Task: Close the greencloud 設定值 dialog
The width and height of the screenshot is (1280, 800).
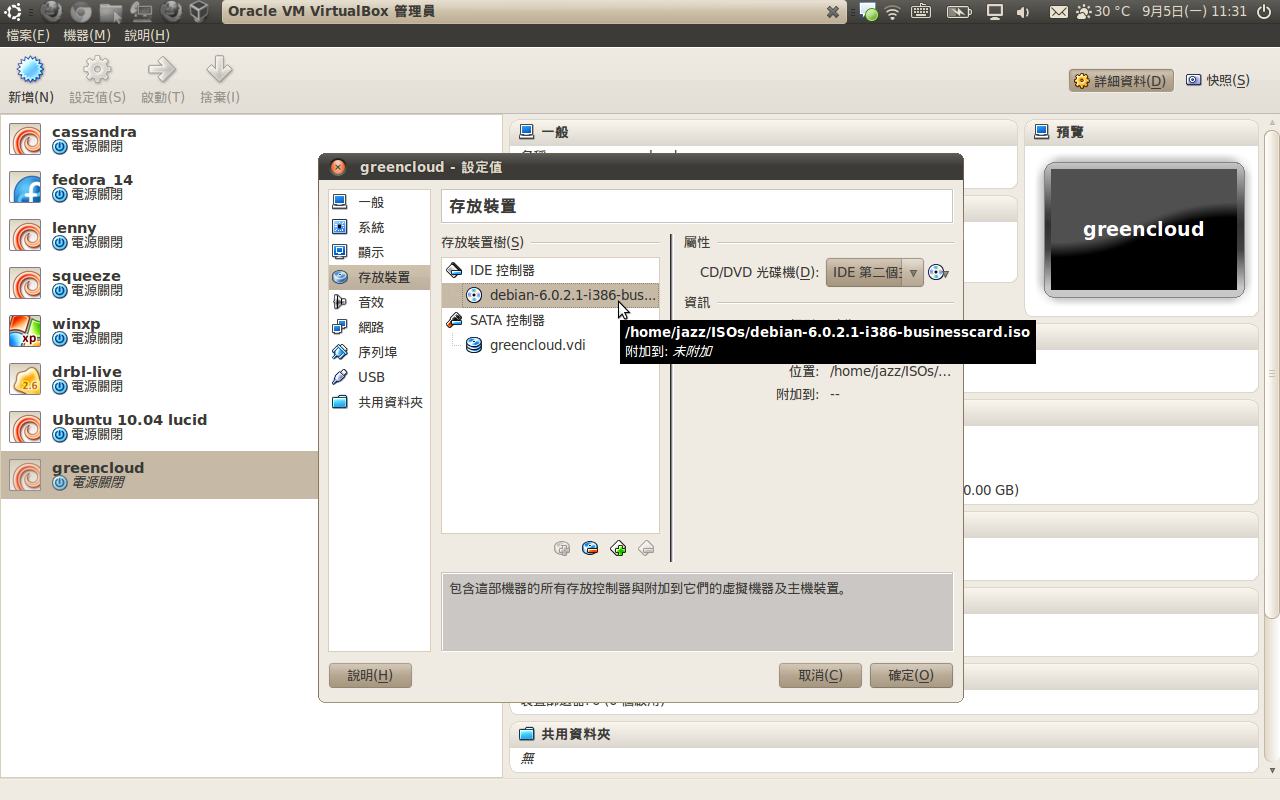Action: pos(338,167)
